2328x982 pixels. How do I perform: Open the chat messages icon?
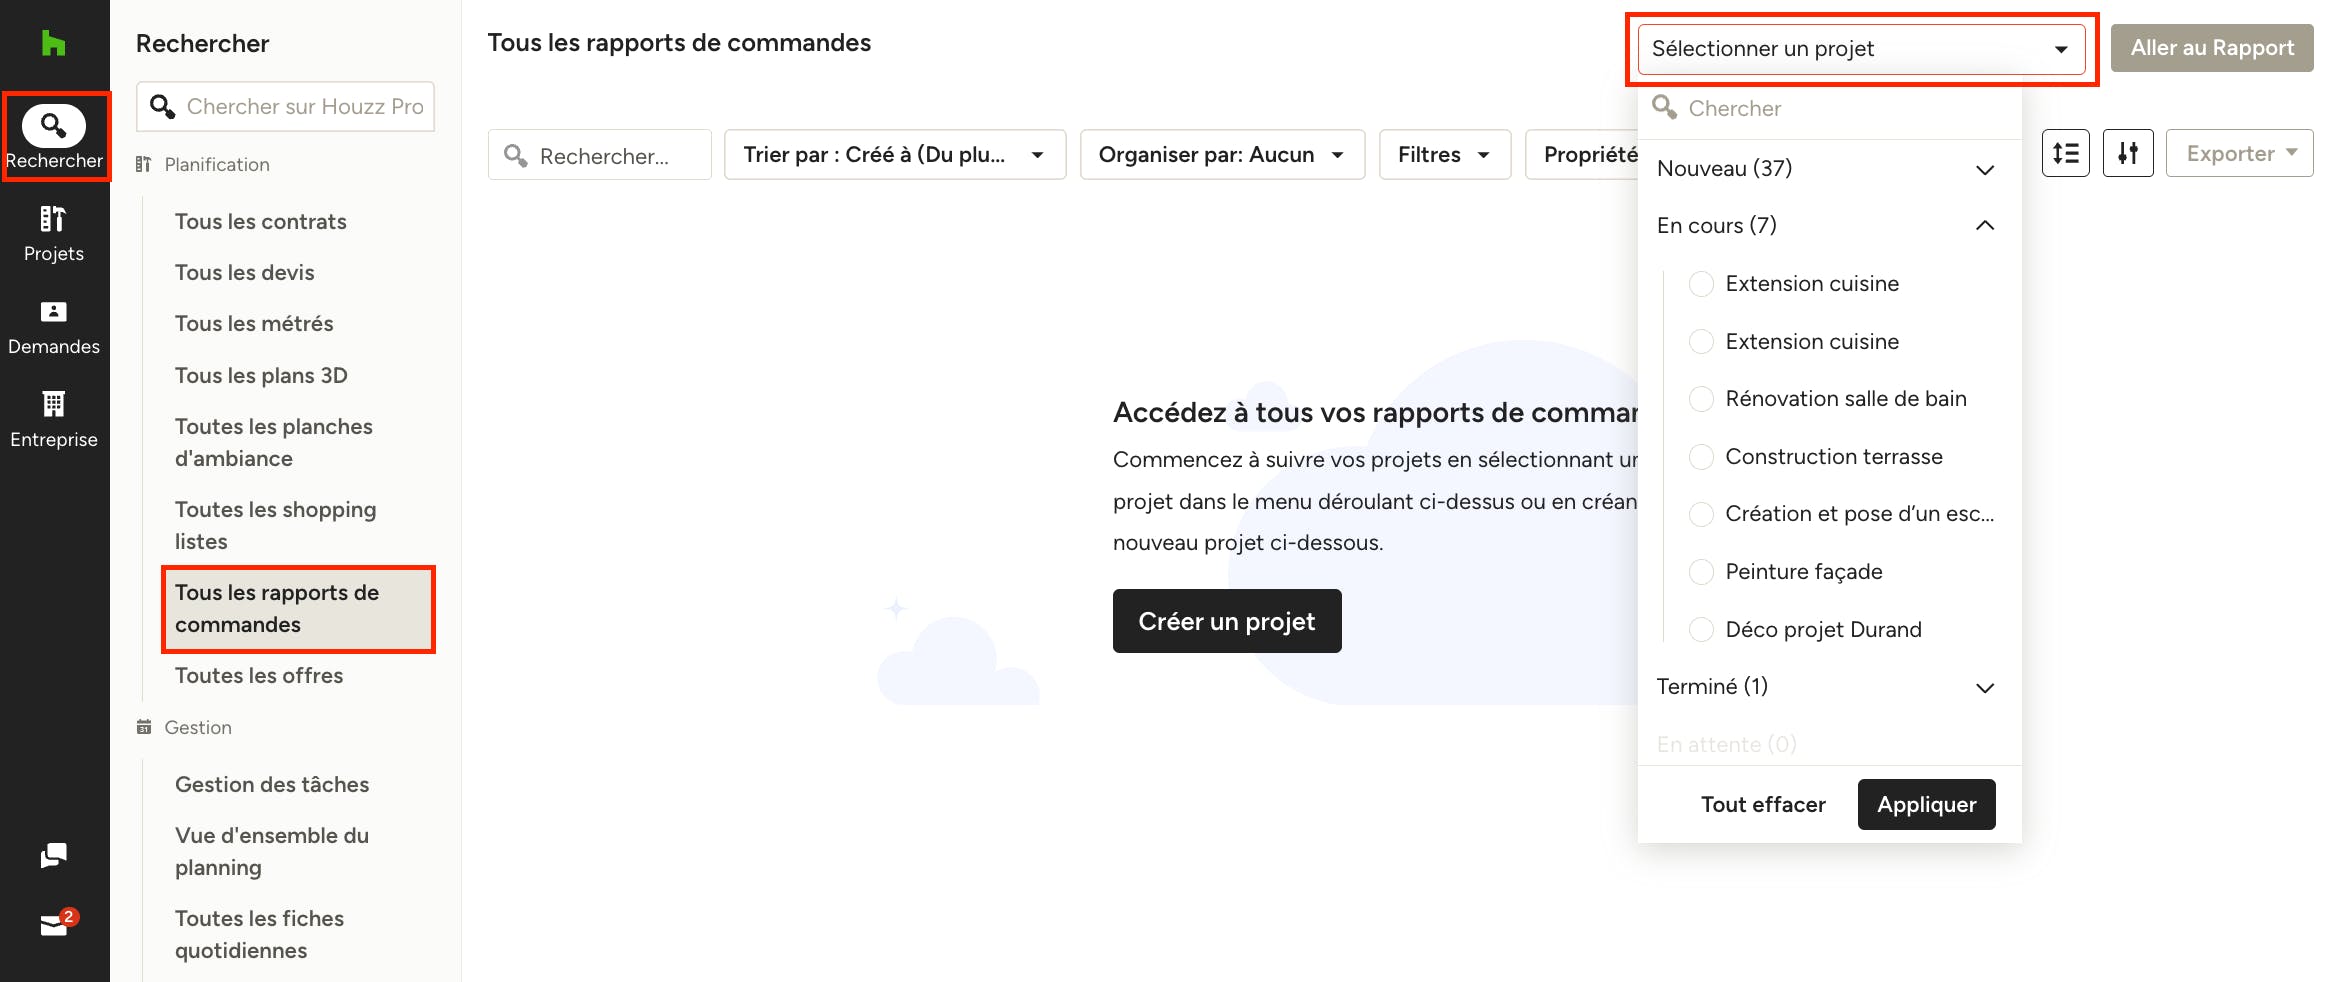[54, 855]
